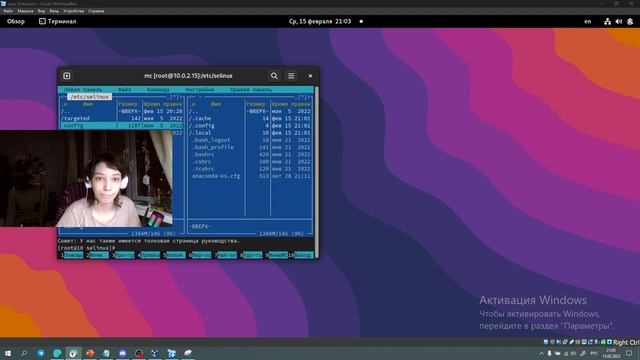
Task: Open the 'Настройки' menu in mc
Action: pyautogui.click(x=200, y=89)
